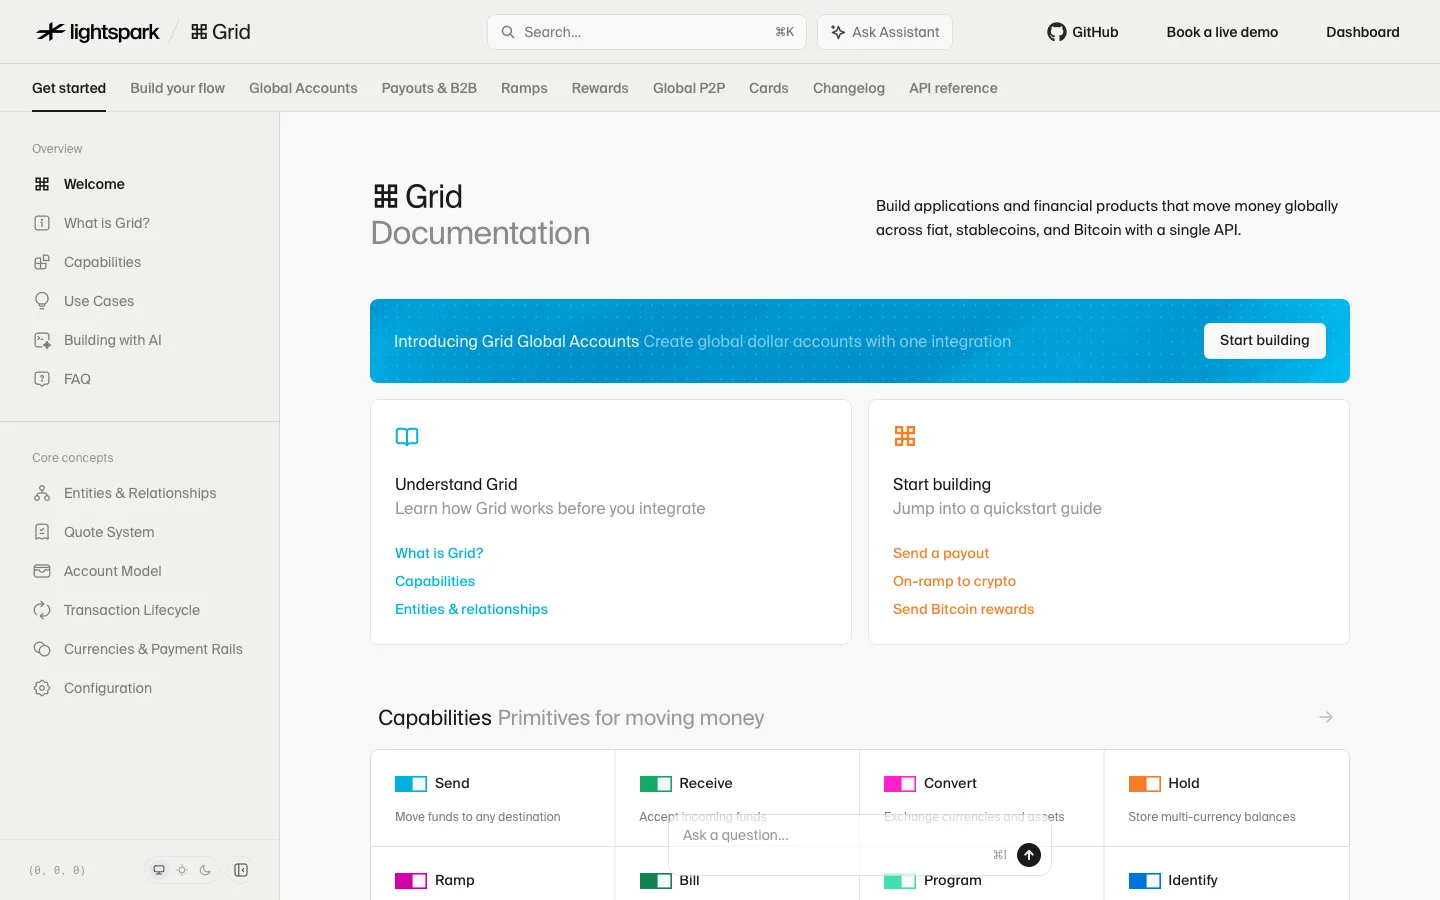Screen dimensions: 1440x900
Task: Click the Understand Grid card title
Action: click(456, 484)
